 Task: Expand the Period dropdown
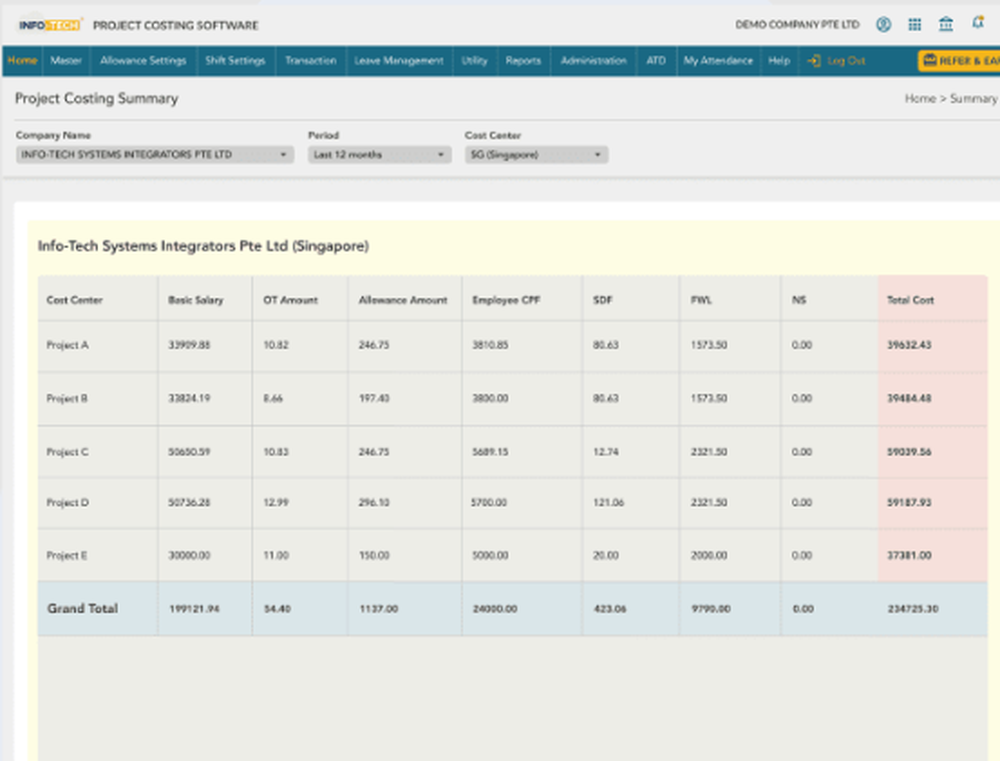point(379,154)
